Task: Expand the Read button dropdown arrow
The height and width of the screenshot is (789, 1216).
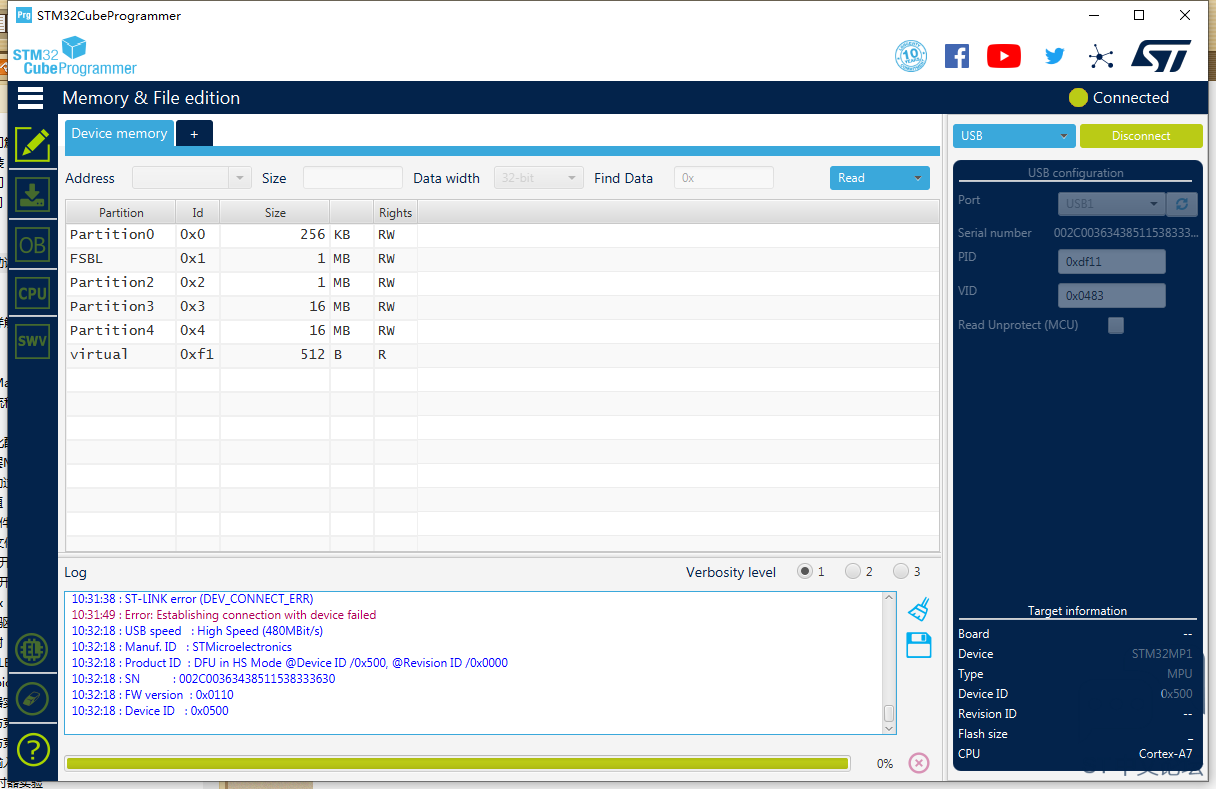Action: [x=917, y=178]
